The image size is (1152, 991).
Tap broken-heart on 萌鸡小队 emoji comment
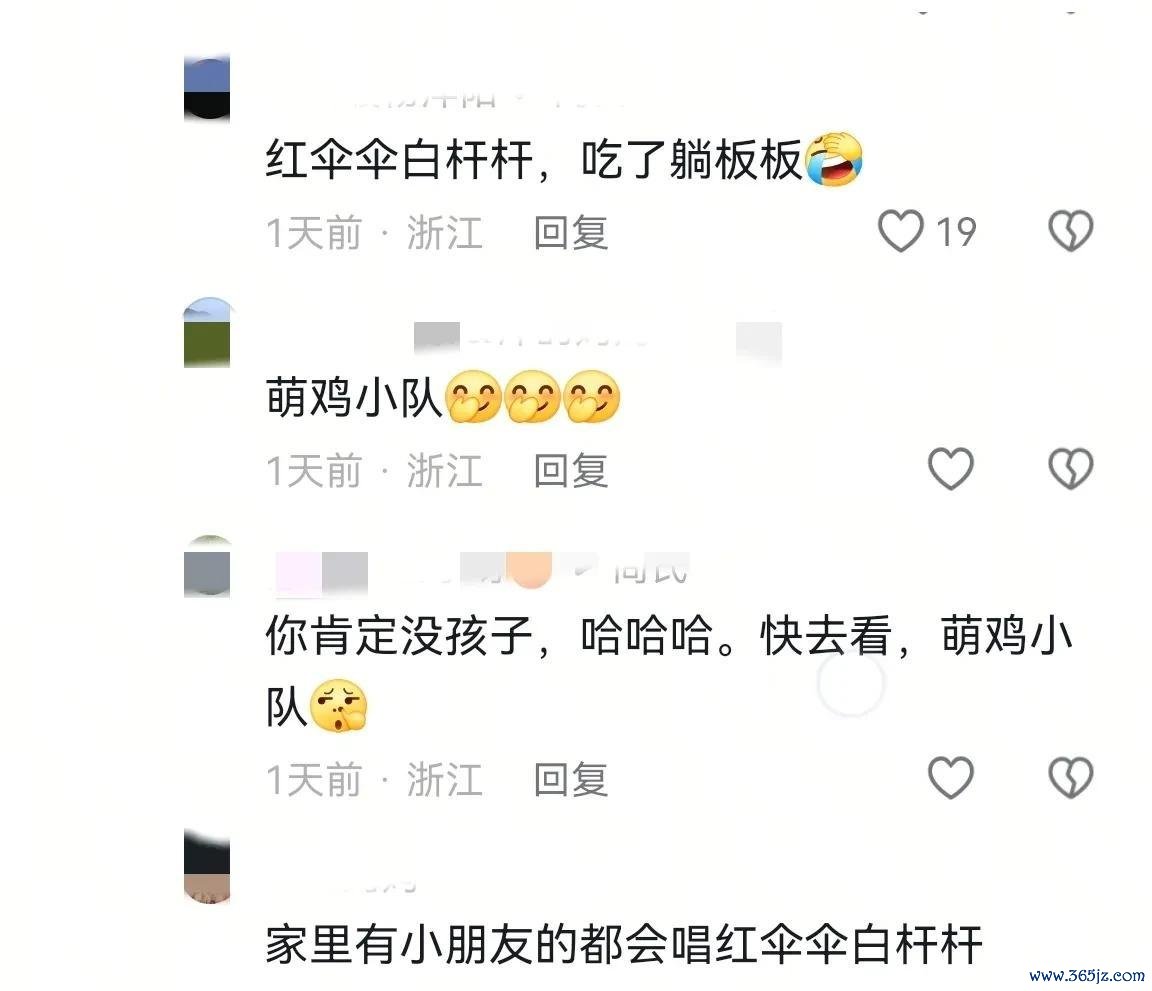(x=1070, y=469)
